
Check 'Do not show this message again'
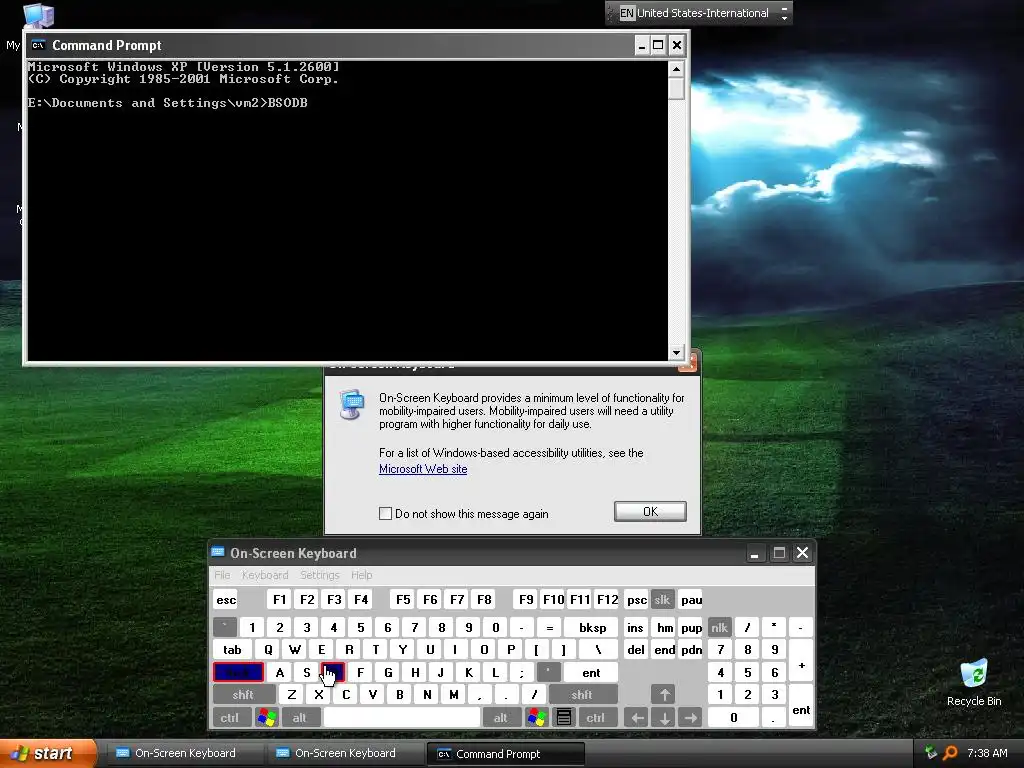click(385, 514)
